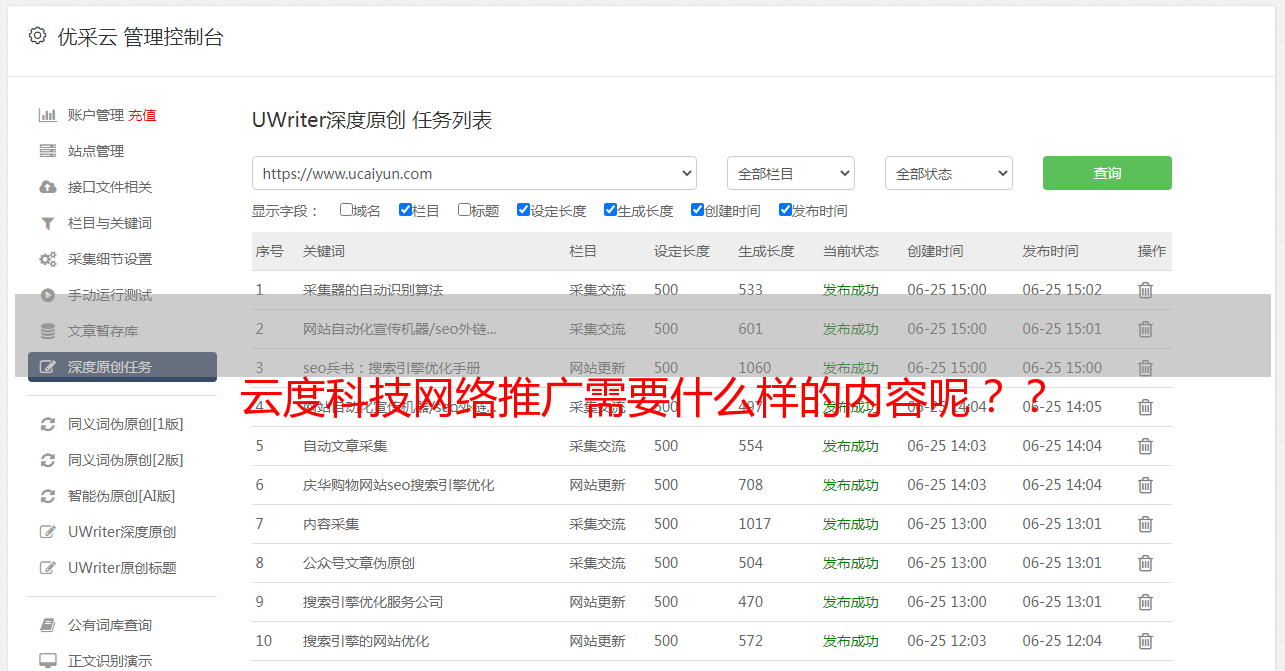Toggle the 设定长度 checkbox
This screenshot has width=1285, height=671.
[x=523, y=210]
